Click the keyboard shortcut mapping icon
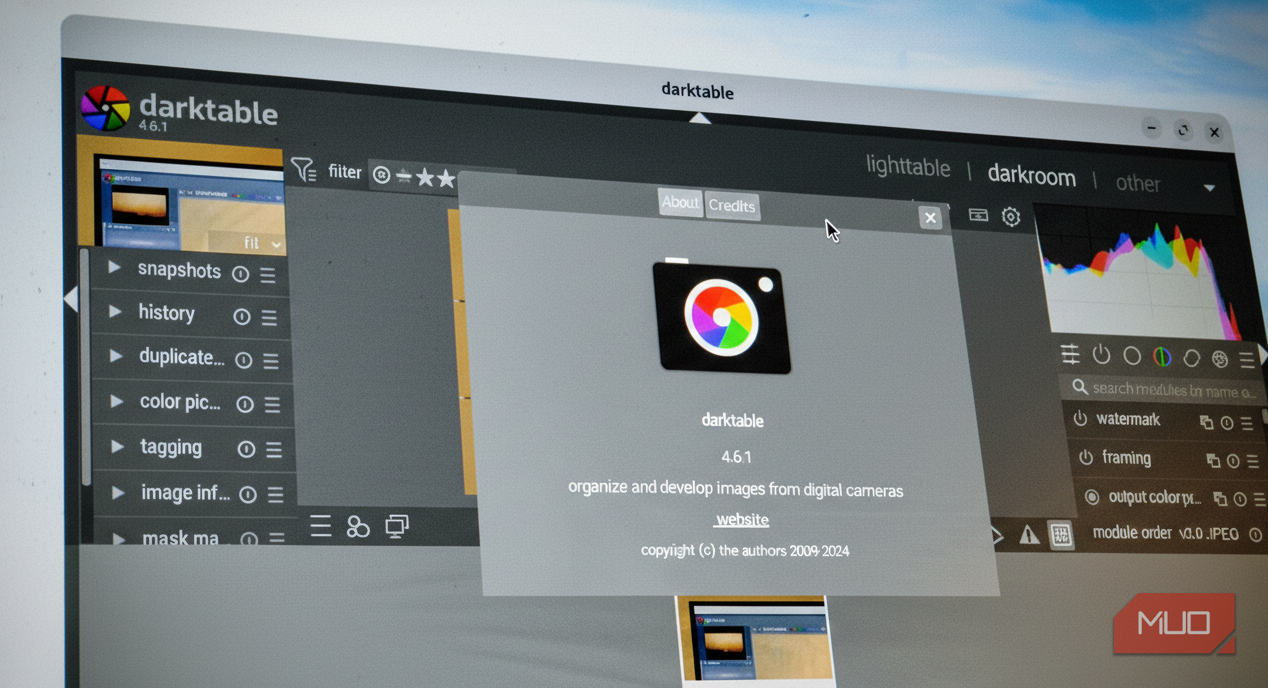 tap(977, 215)
